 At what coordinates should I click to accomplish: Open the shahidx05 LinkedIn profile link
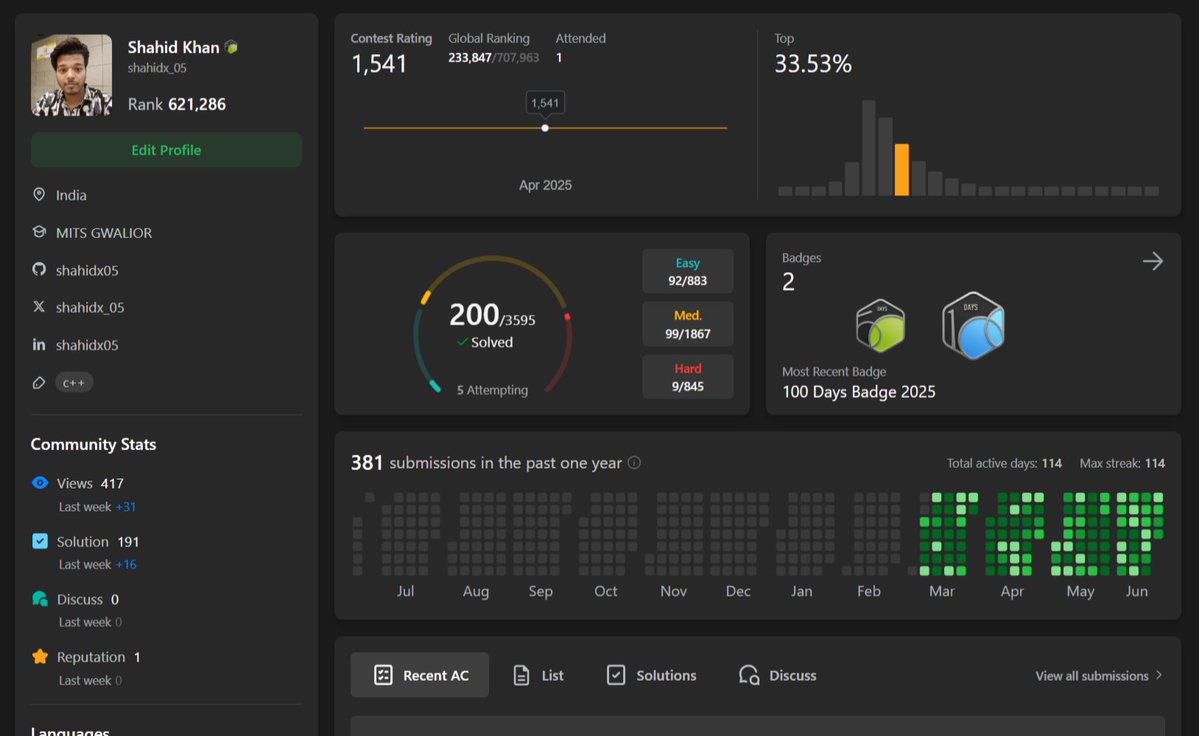(x=87, y=345)
